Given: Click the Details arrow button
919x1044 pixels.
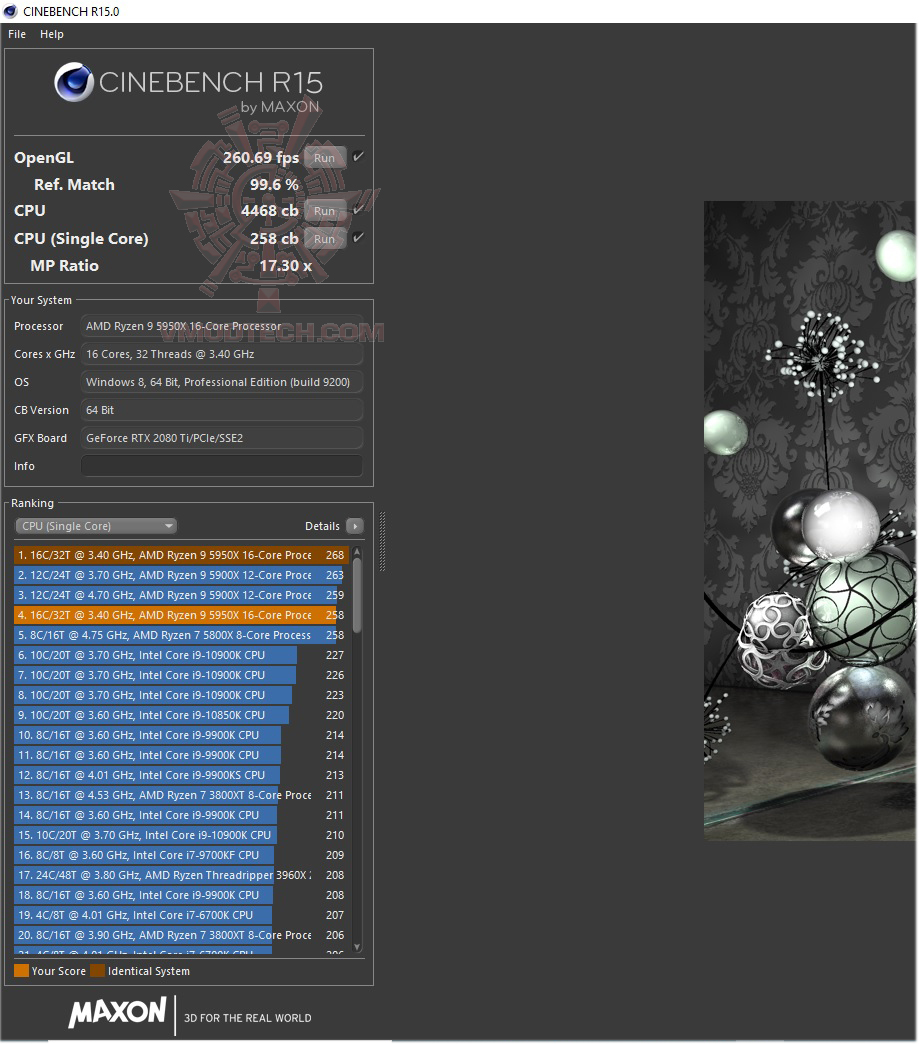Looking at the screenshot, I should (355, 526).
